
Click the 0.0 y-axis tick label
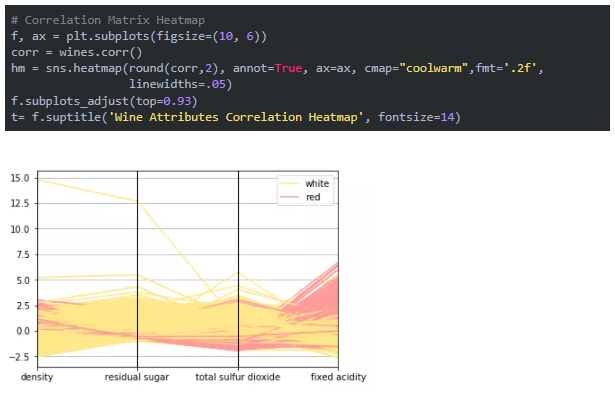click(22, 331)
